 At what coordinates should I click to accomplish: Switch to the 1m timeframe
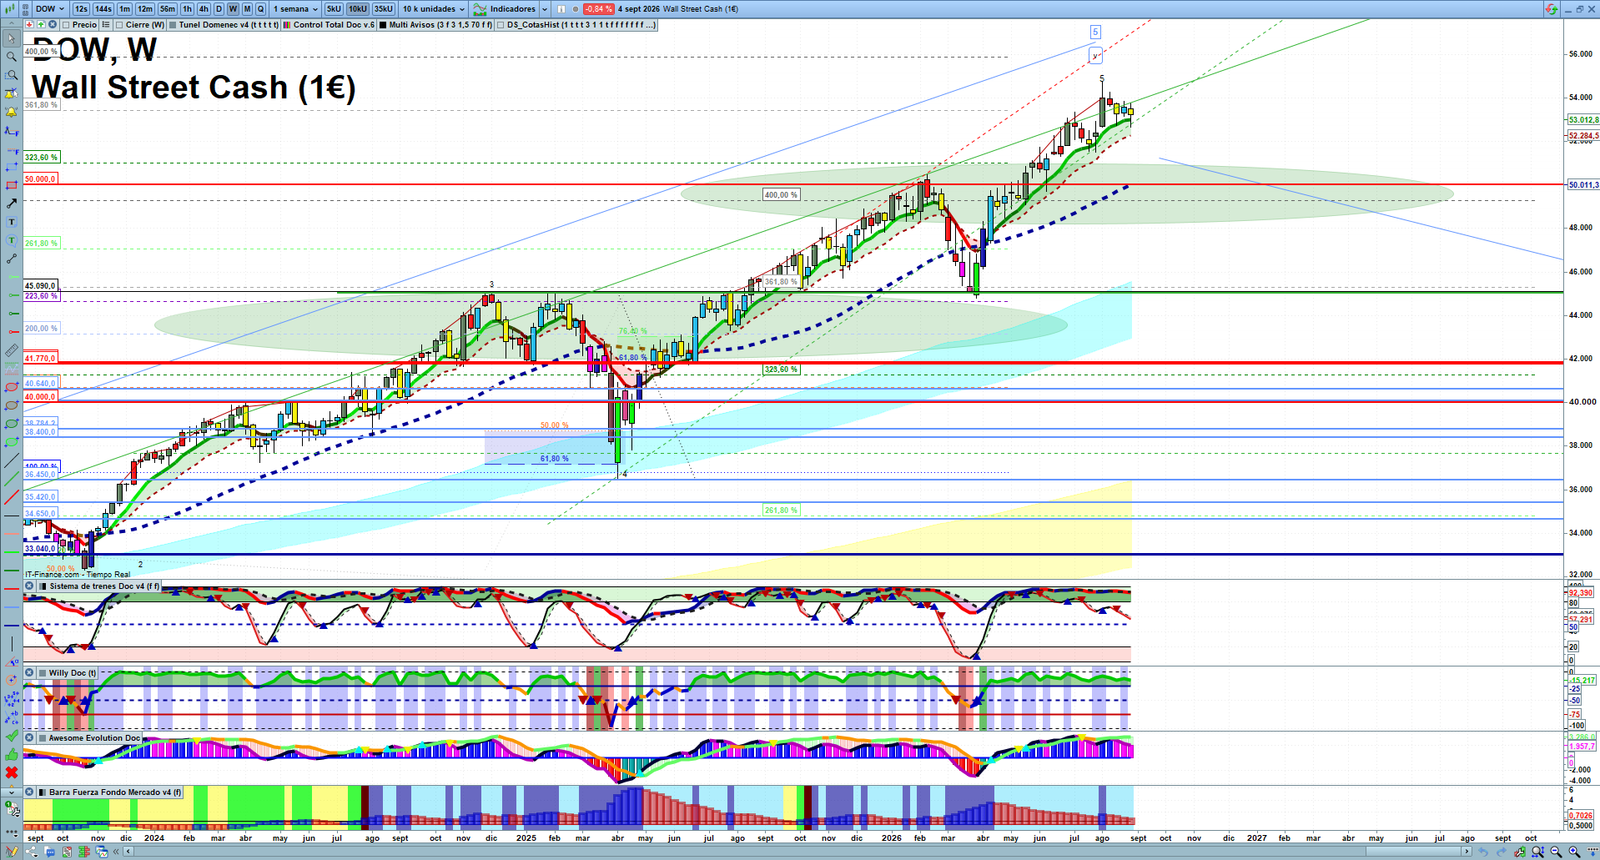pos(125,9)
